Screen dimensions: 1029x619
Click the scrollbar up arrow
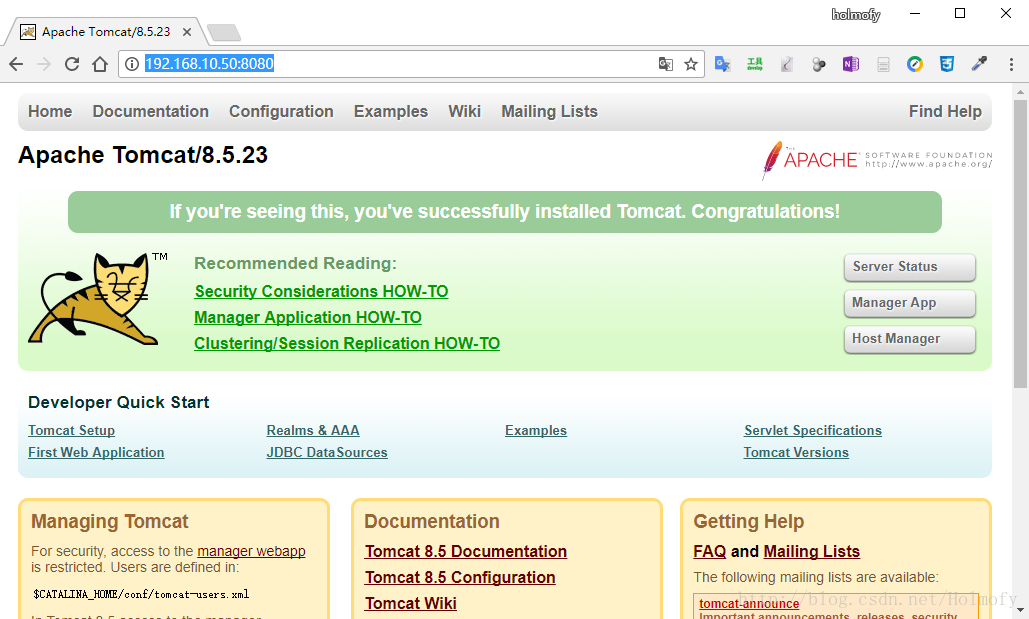pyautogui.click(x=1020, y=91)
